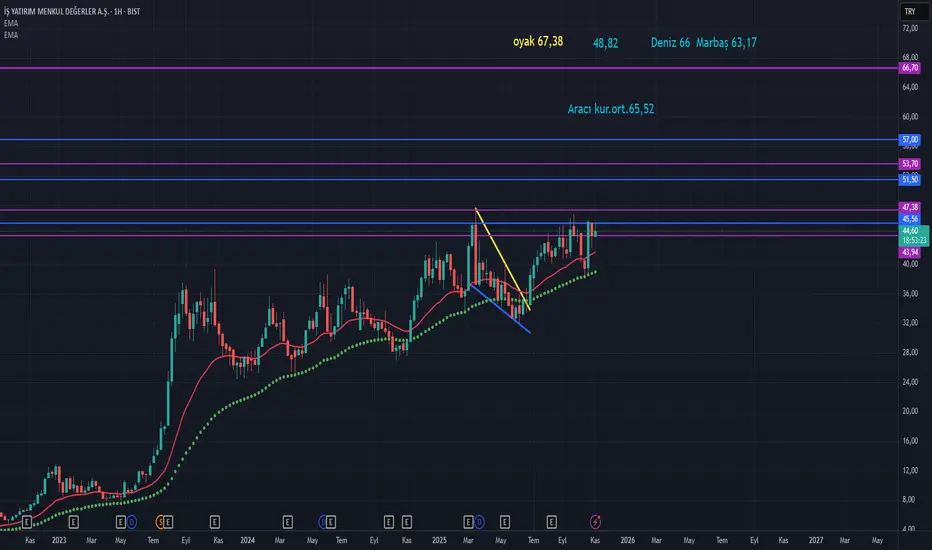Select the first EMA indicator legend
This screenshot has height=550, width=932.
coord(12,22)
